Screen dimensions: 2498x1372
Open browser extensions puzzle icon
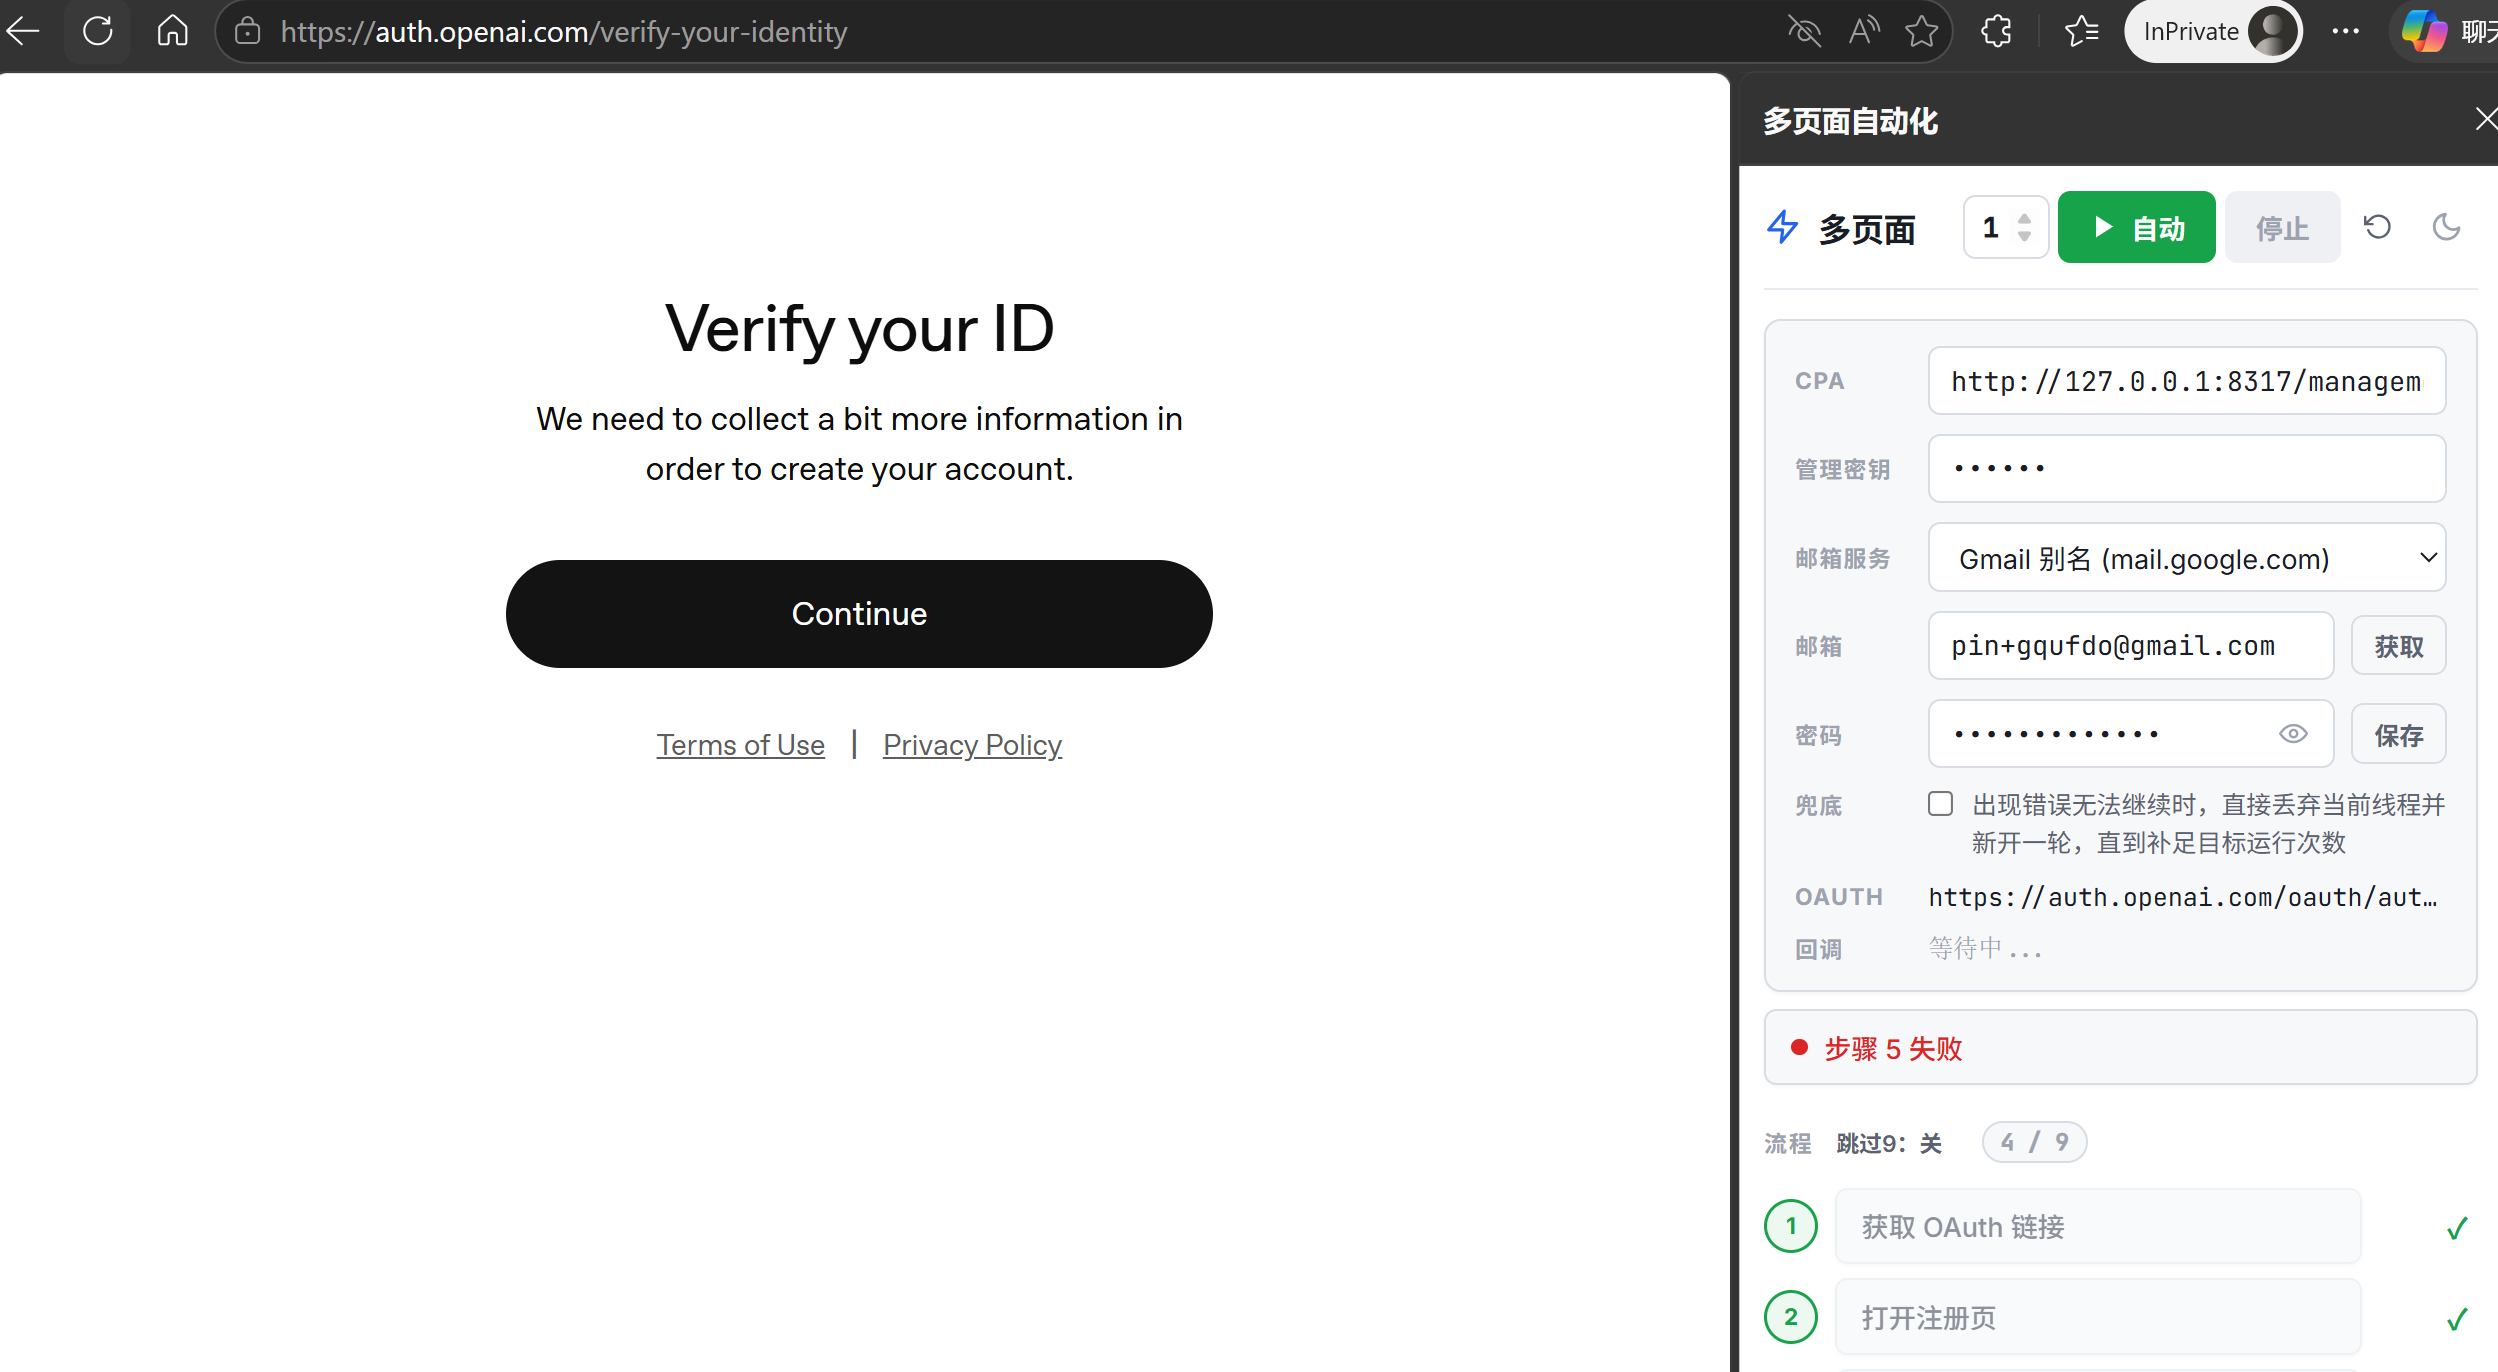(x=1996, y=31)
